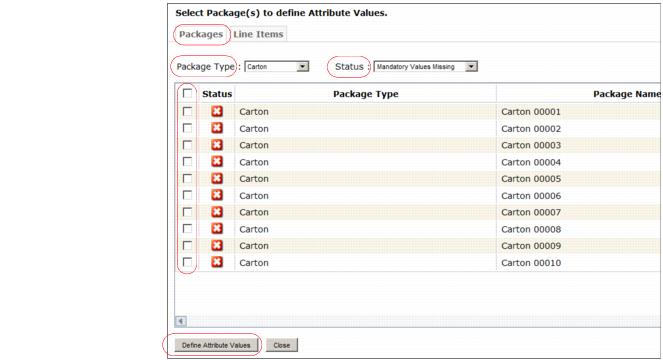This screenshot has width=663, height=360.
Task: Check the box for Carton 00006
Action: pos(187,195)
